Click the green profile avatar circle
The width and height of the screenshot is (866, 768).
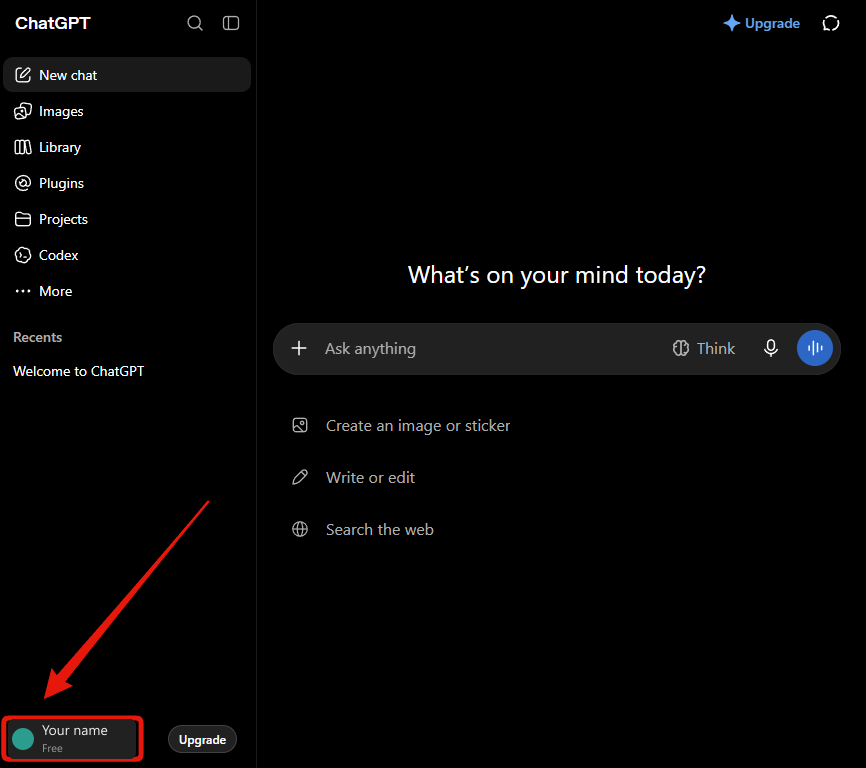tap(23, 739)
